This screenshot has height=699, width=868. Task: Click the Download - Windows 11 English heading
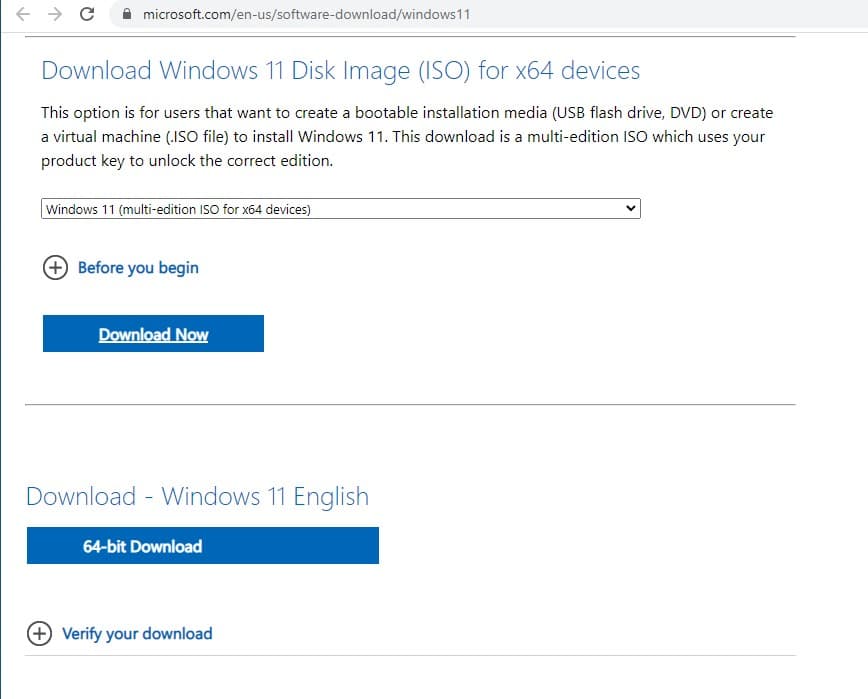tap(197, 497)
